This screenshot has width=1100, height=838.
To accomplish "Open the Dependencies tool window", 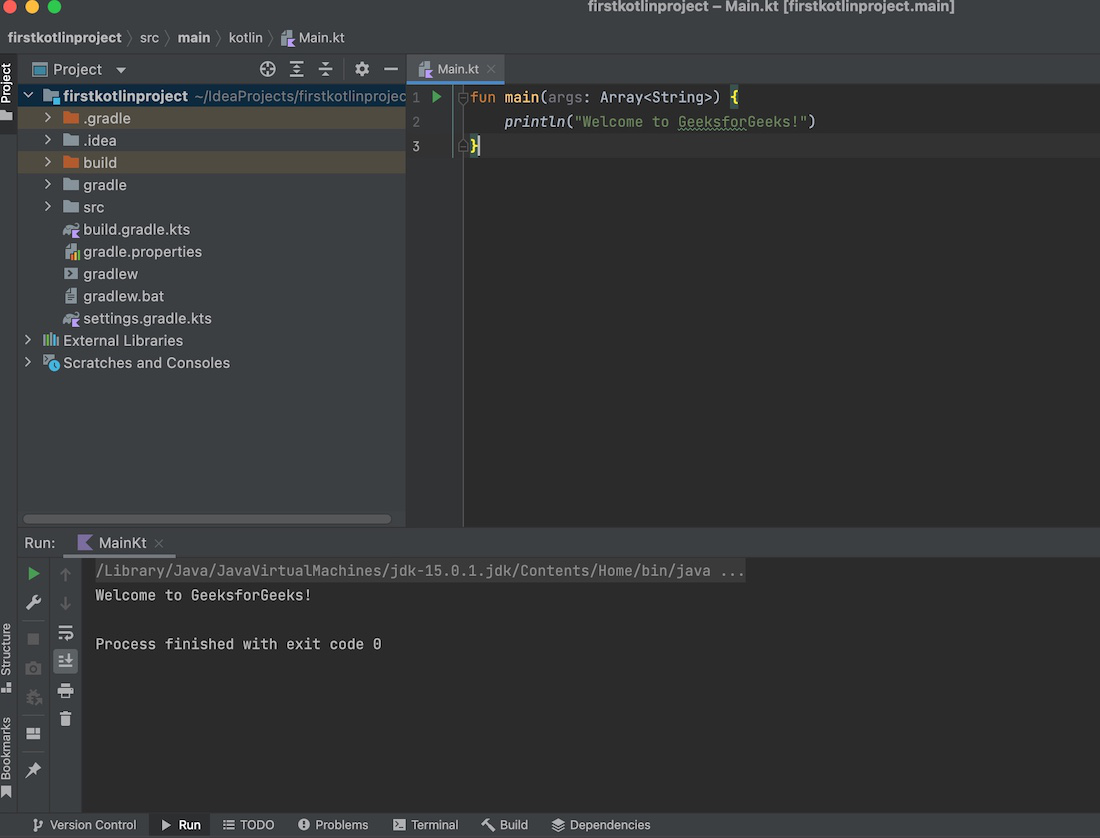I will (601, 825).
